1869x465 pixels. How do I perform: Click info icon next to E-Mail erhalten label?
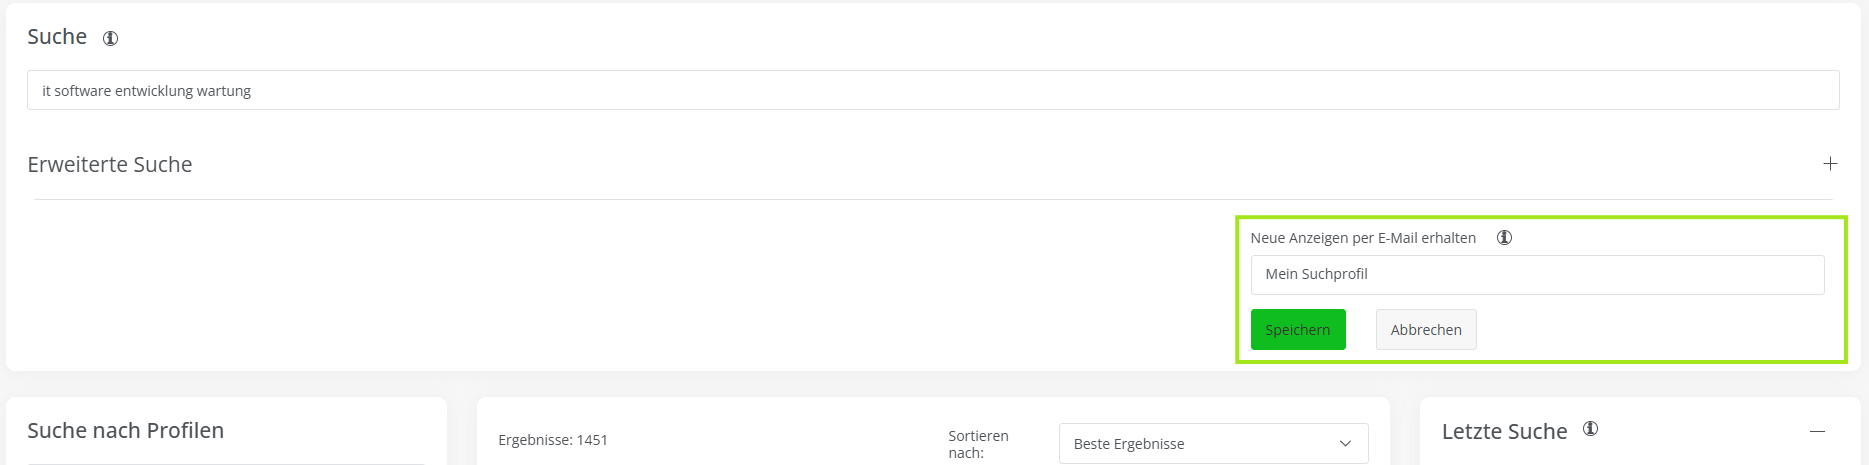(1504, 238)
